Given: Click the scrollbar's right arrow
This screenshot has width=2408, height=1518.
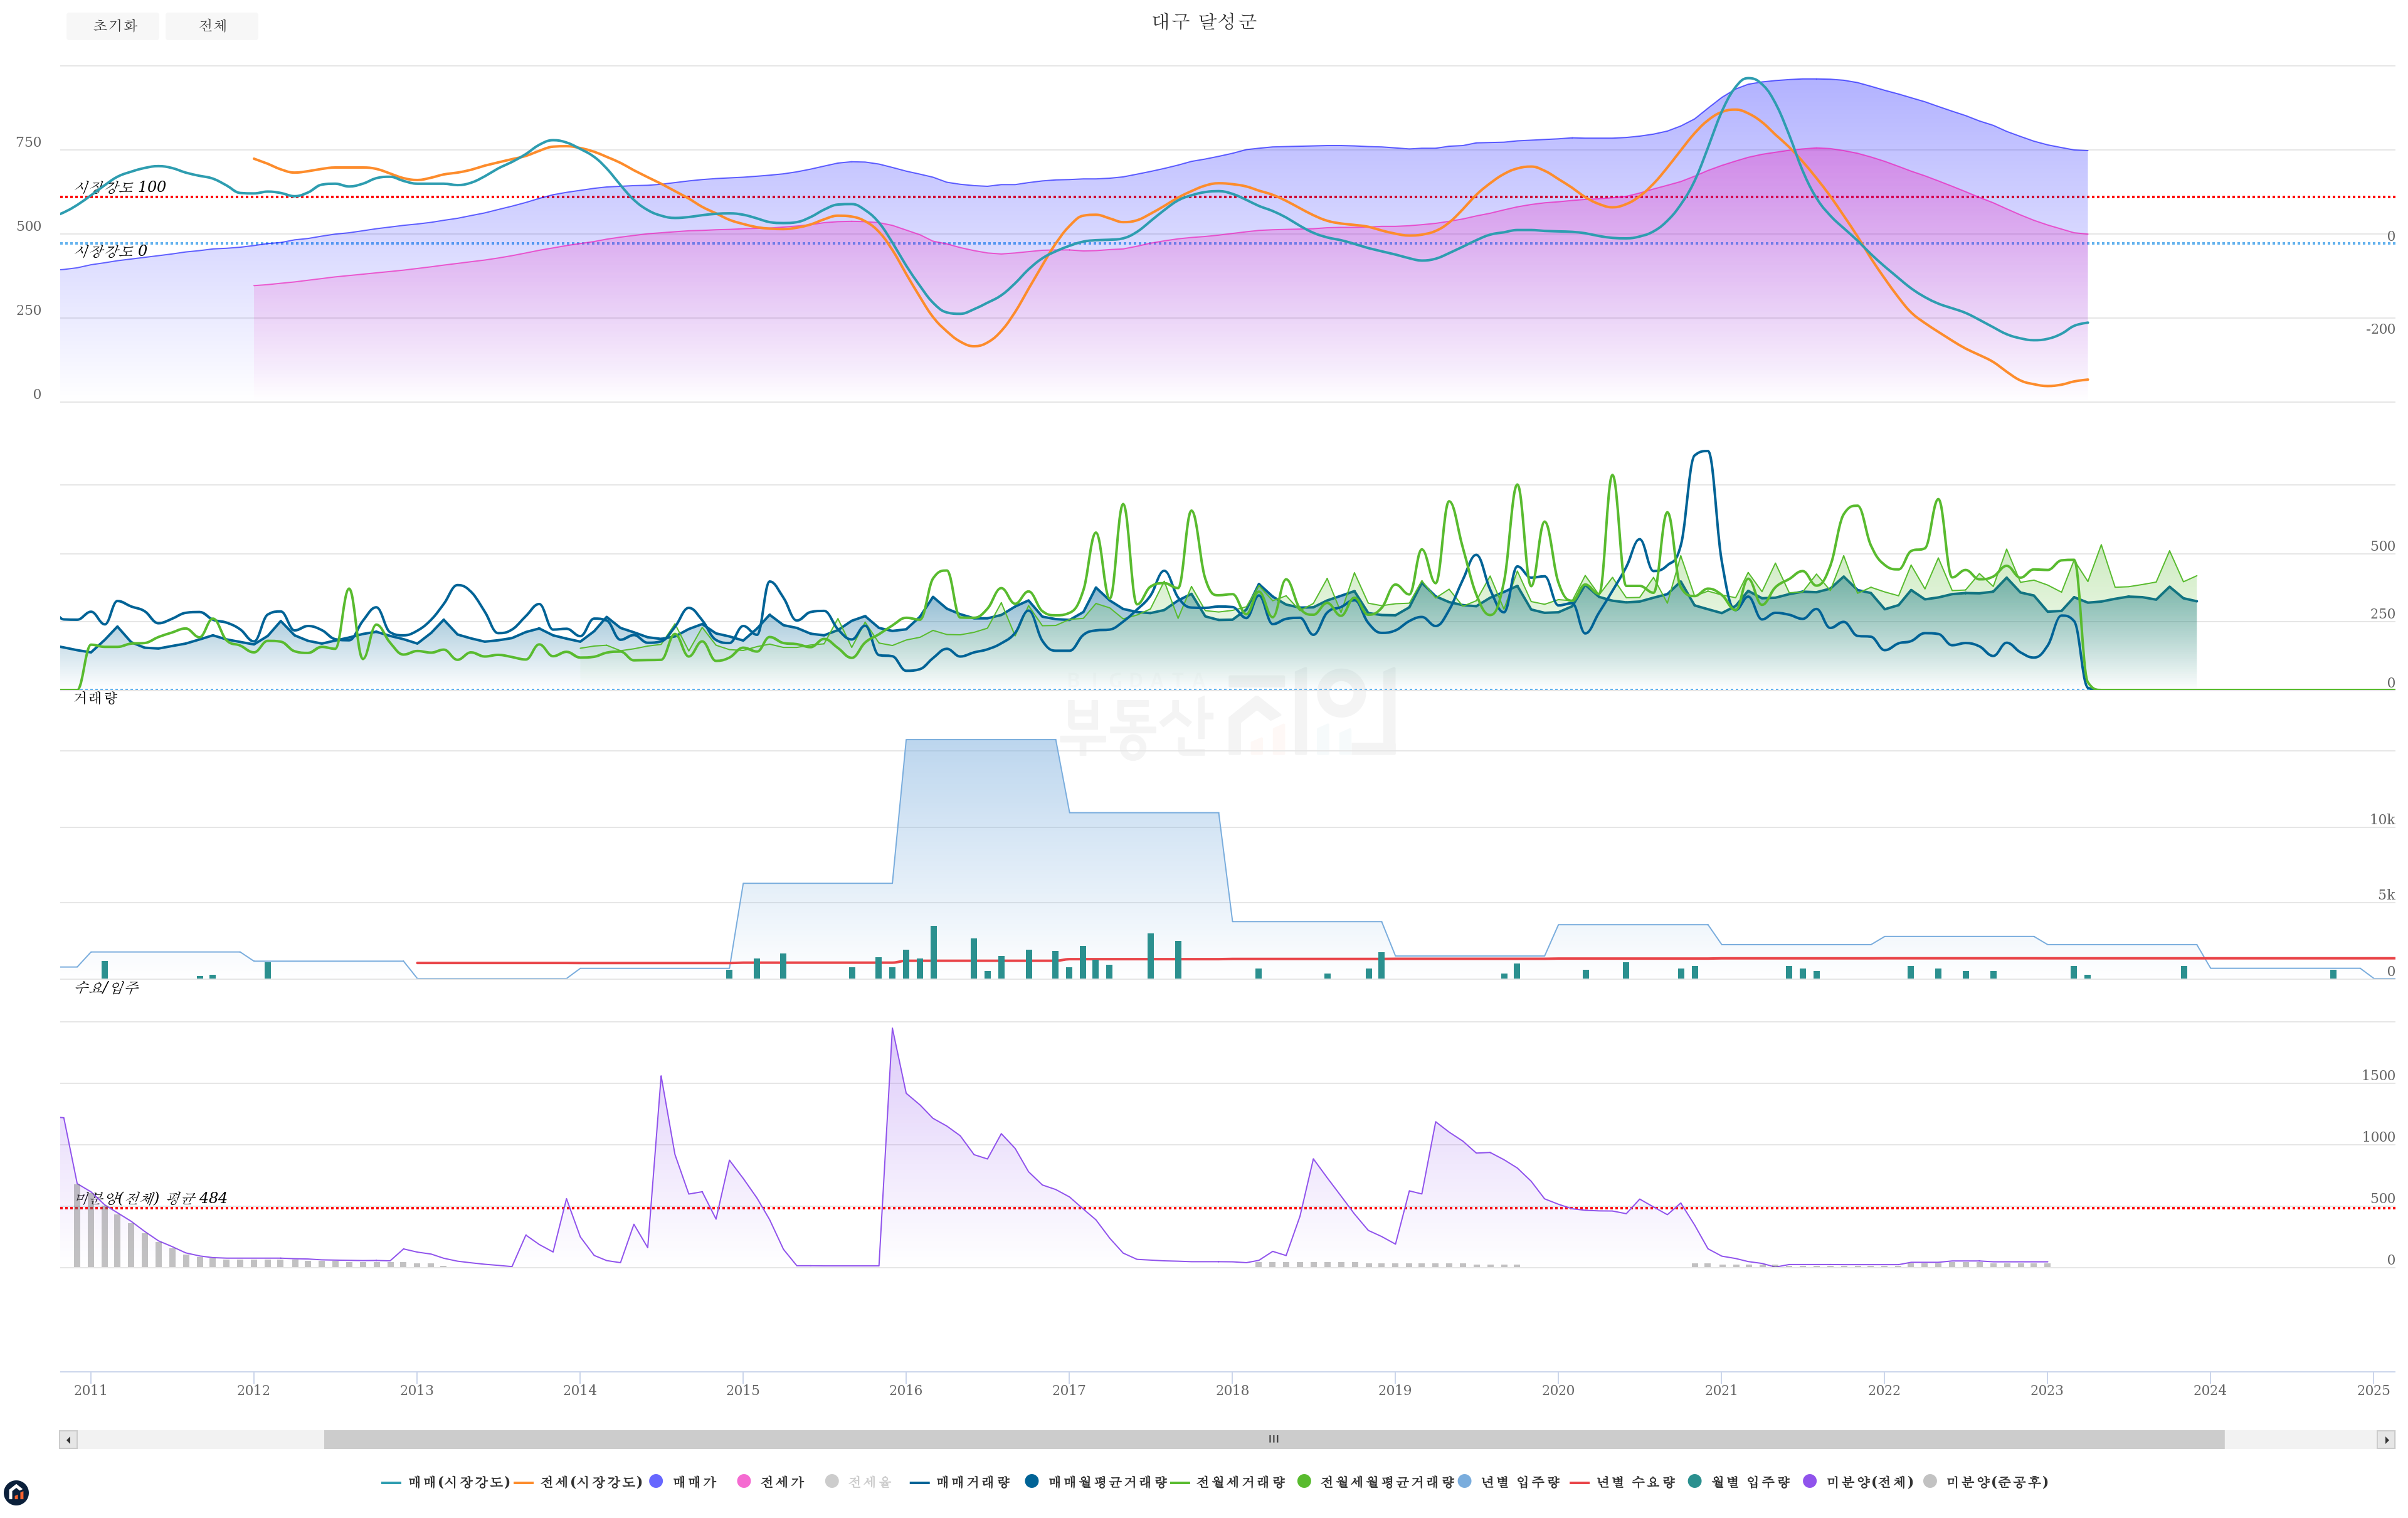Looking at the screenshot, I should [2386, 1440].
